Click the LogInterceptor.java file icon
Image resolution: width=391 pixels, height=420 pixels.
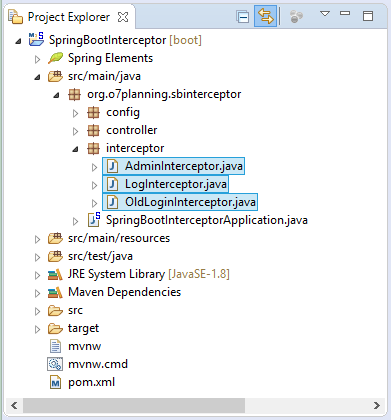pos(113,184)
